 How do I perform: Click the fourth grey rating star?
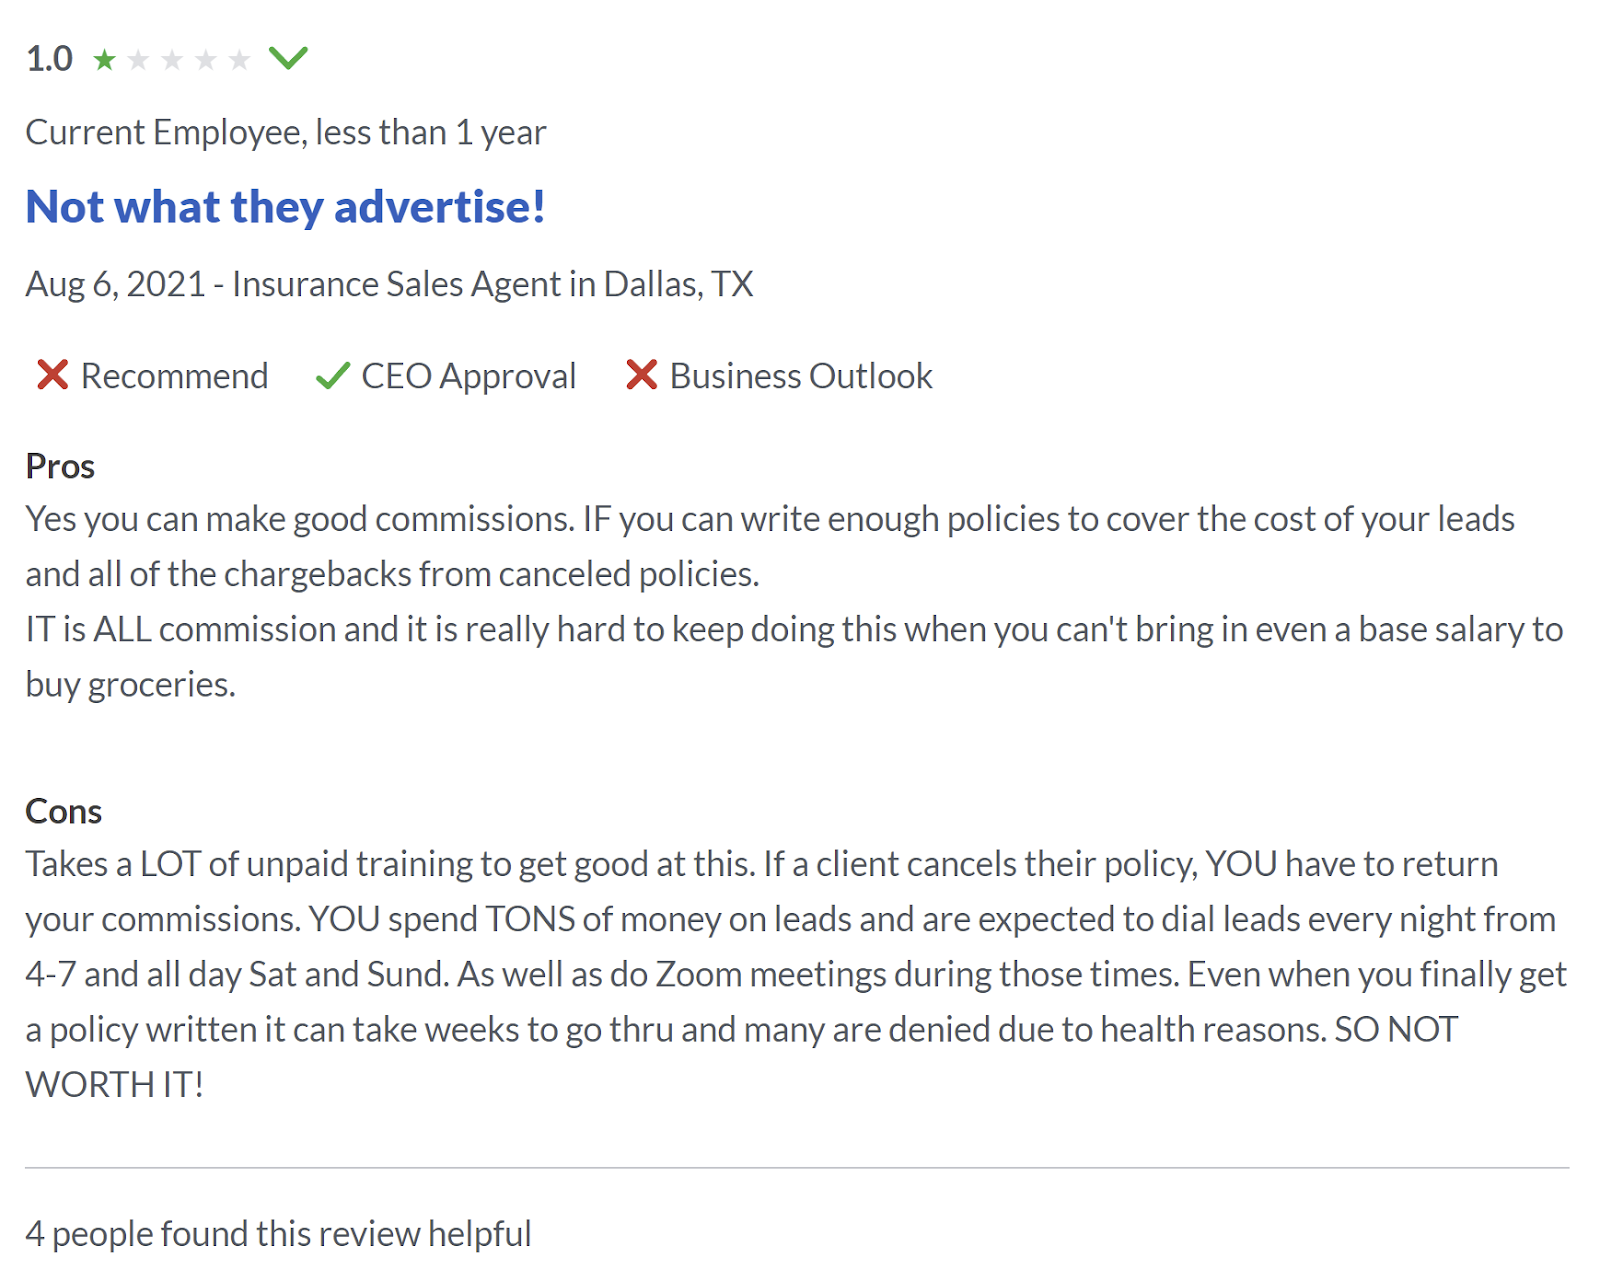tap(206, 60)
